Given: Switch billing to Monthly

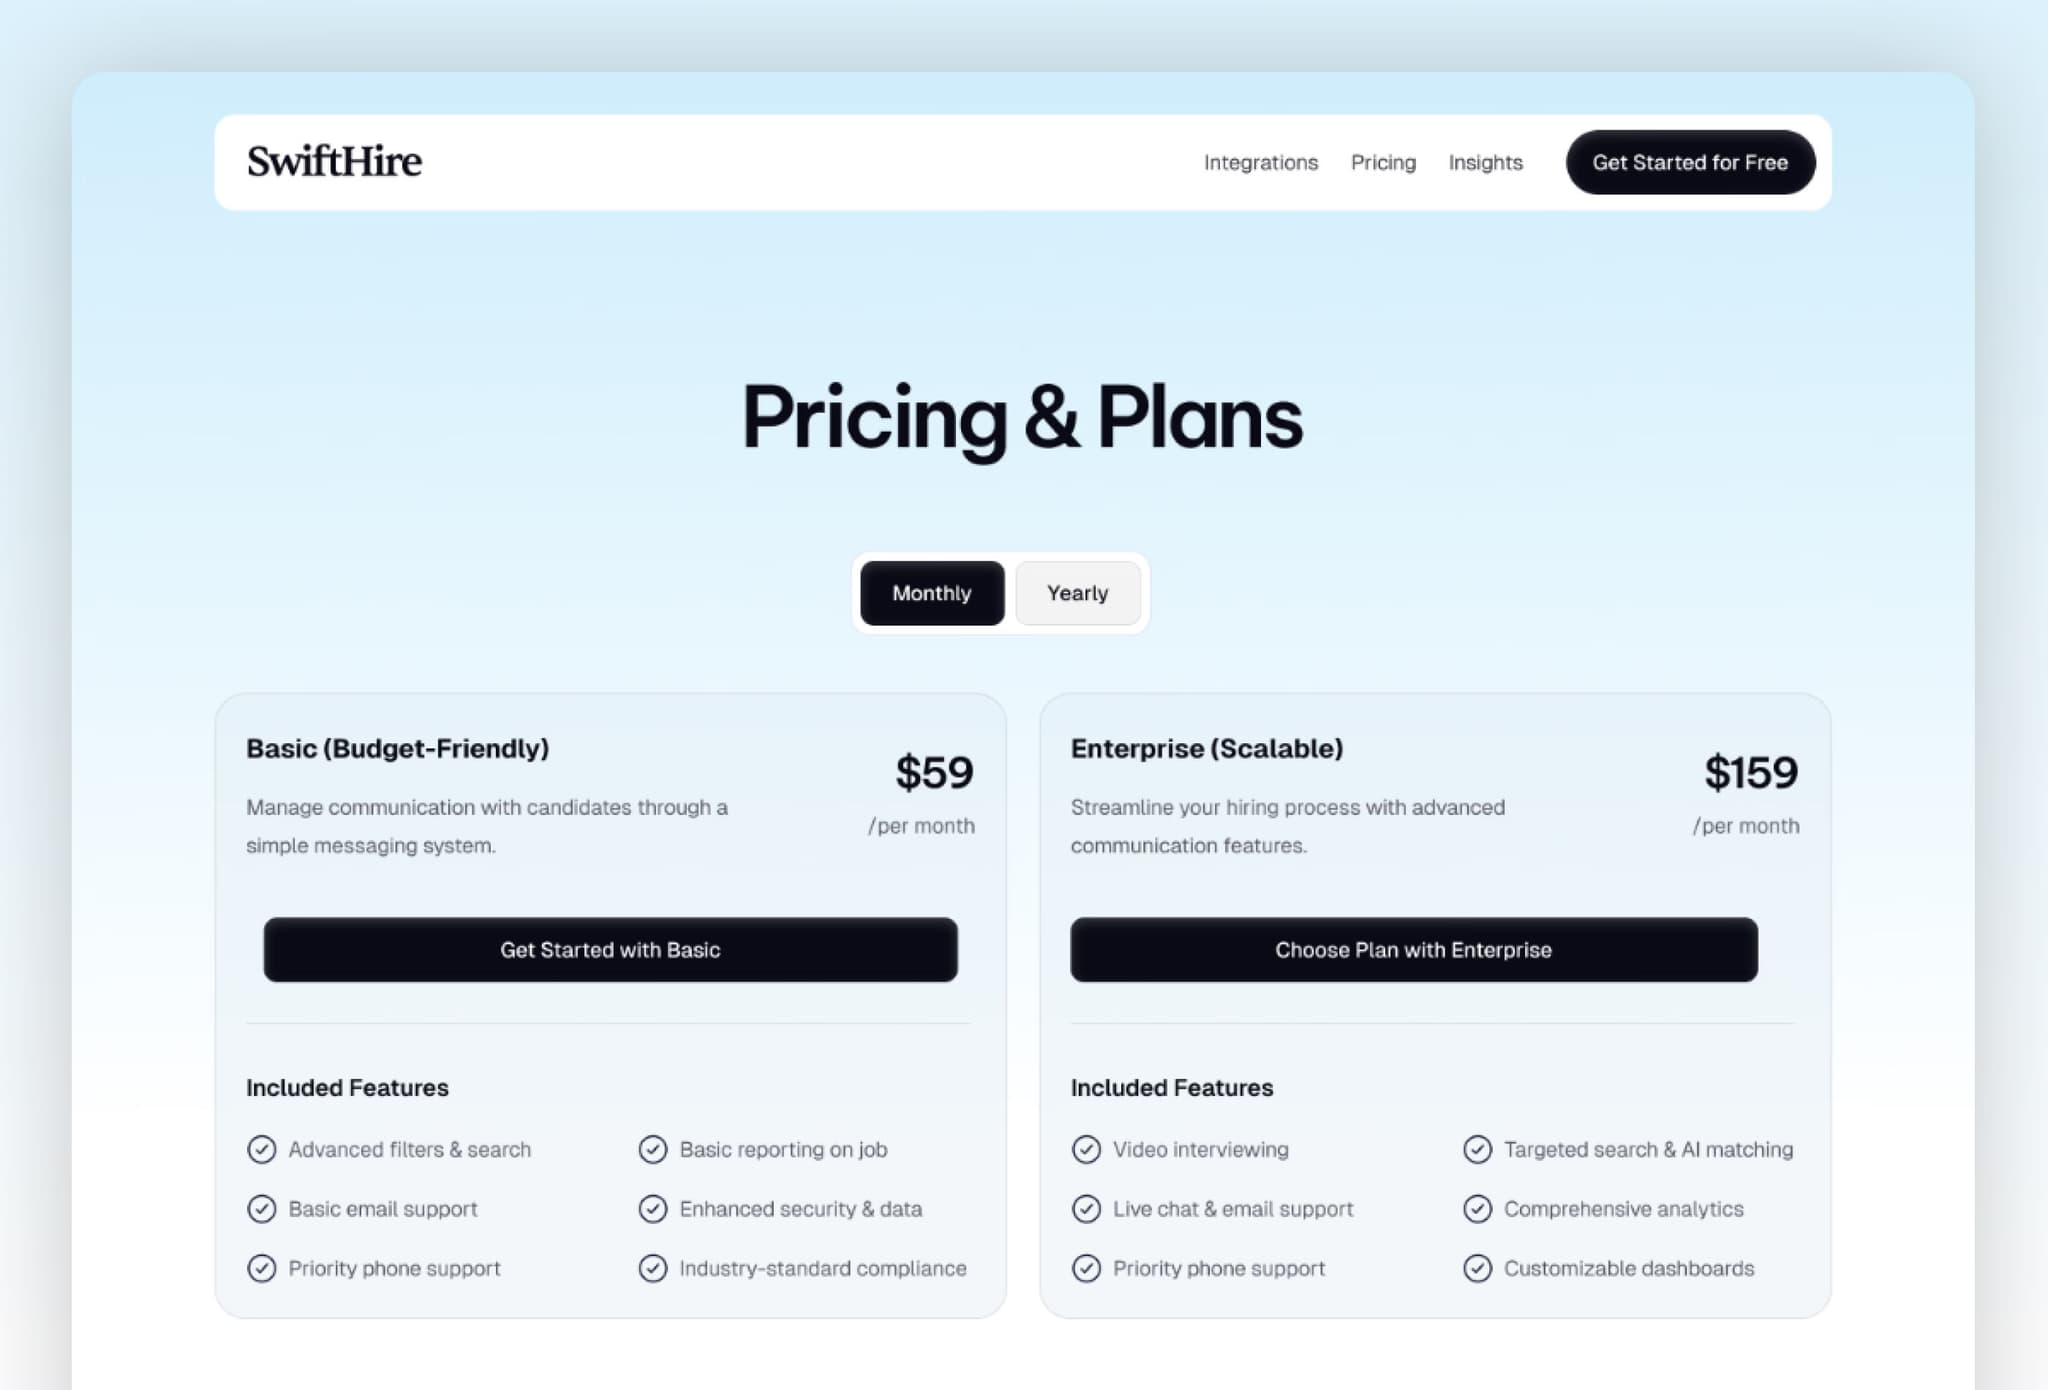Looking at the screenshot, I should (932, 593).
